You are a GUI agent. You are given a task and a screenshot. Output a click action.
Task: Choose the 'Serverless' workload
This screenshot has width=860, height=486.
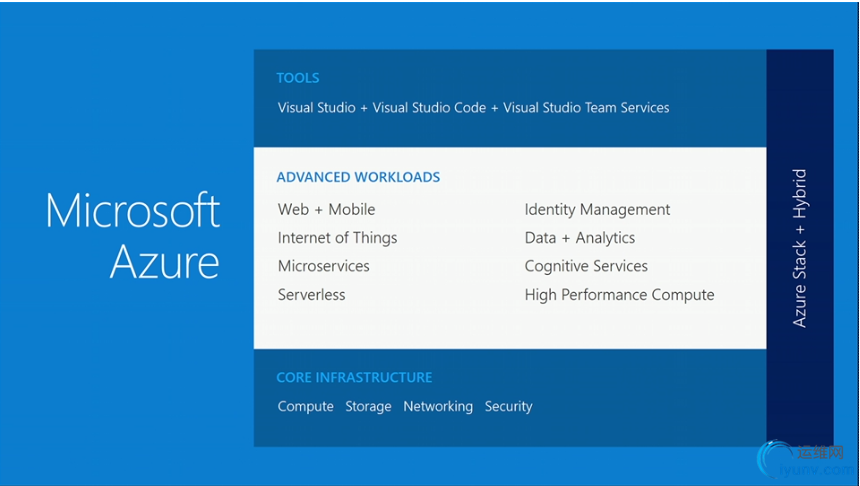click(x=312, y=295)
